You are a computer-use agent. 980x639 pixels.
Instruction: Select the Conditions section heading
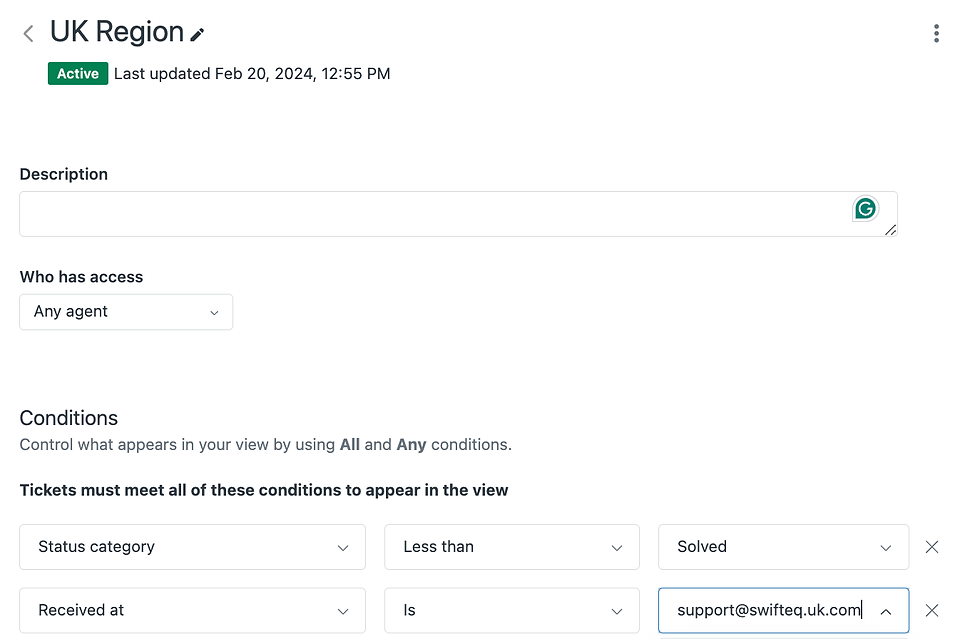[68, 418]
